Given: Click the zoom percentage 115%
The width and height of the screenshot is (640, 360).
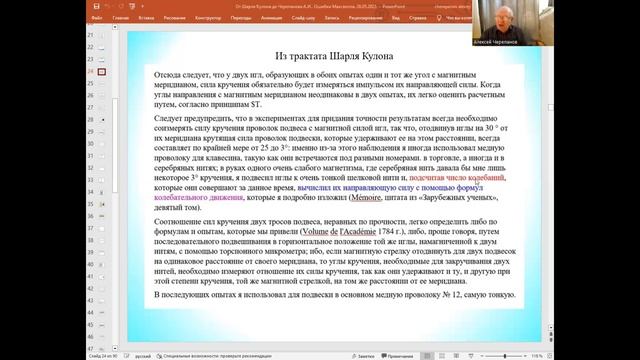Looking at the screenshot, I should [x=537, y=356].
